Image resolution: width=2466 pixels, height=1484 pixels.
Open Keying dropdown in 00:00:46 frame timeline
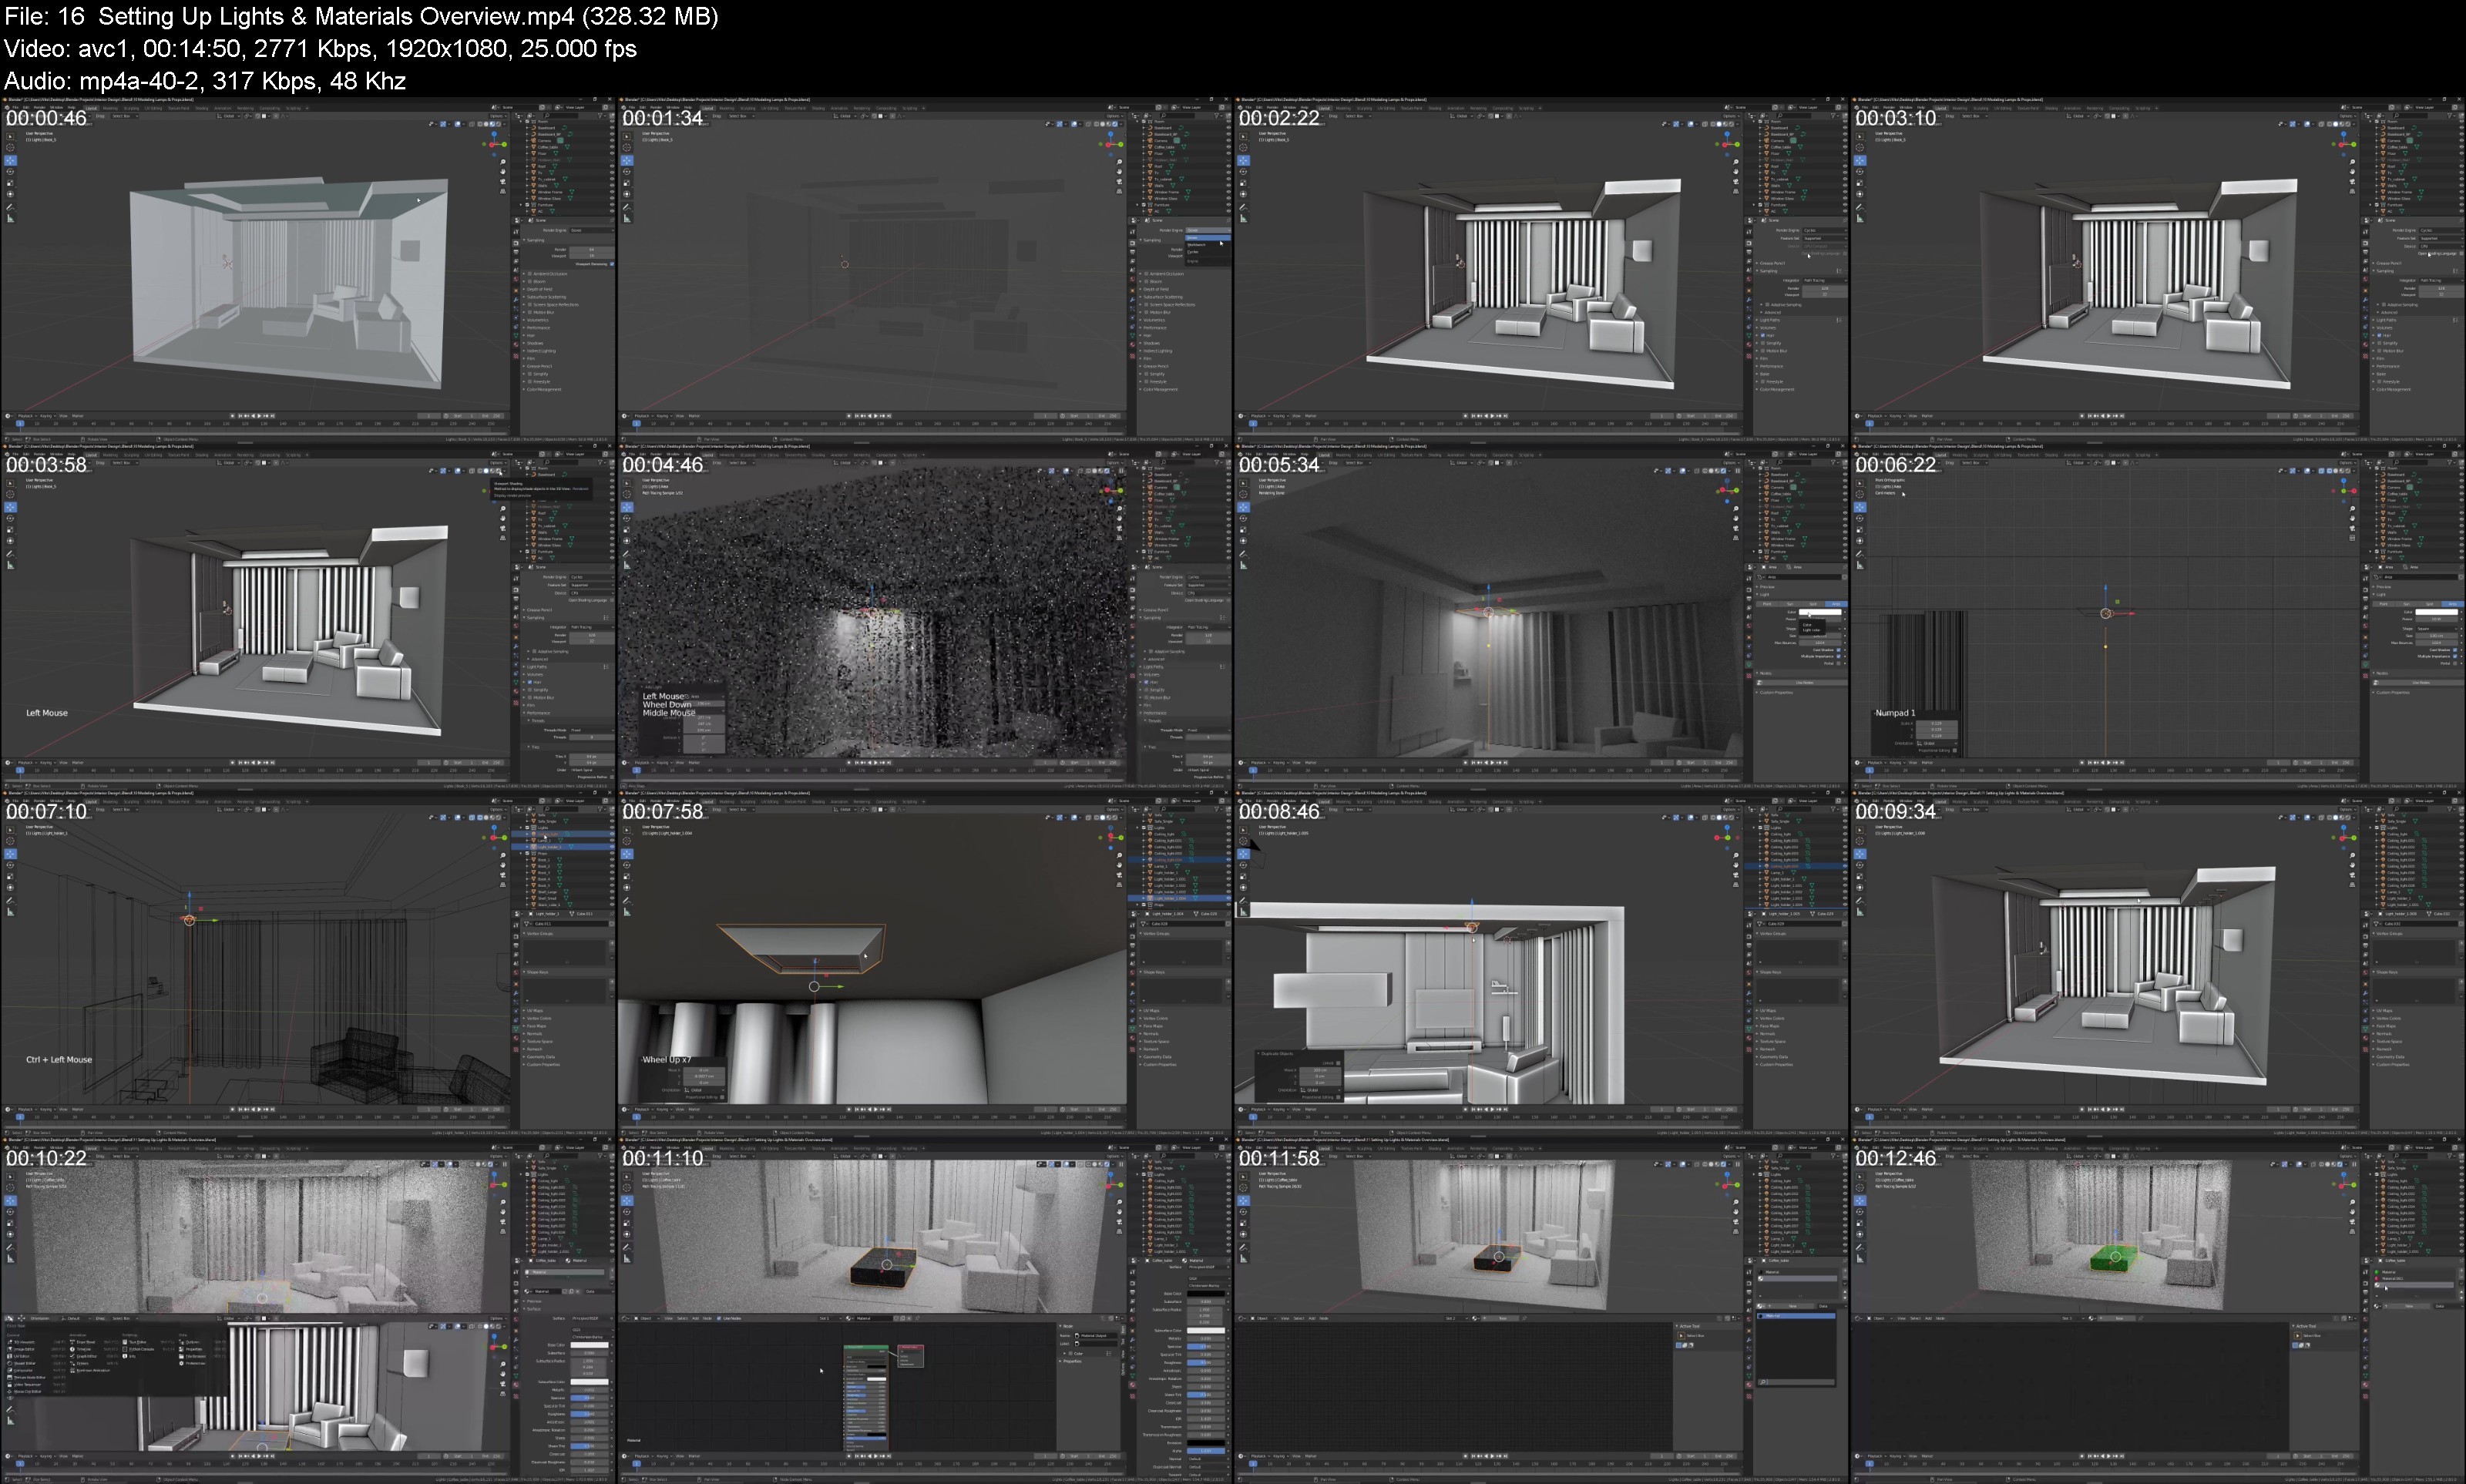[47, 415]
